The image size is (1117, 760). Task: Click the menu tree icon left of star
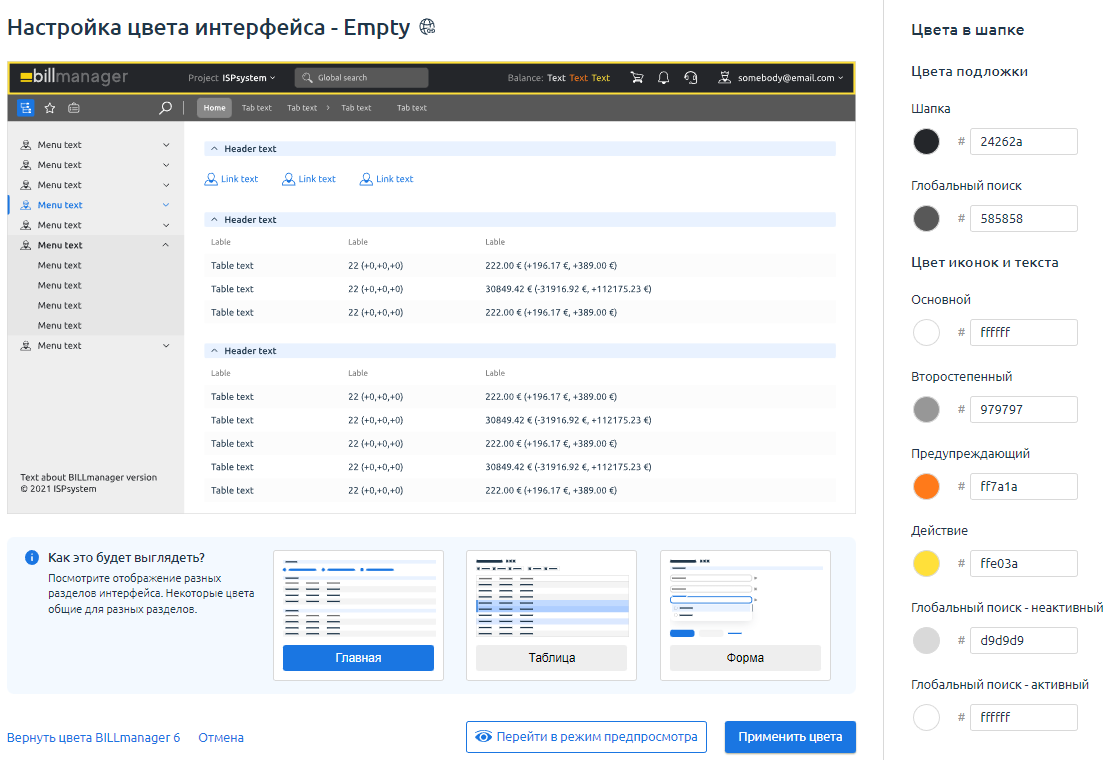[x=26, y=108]
